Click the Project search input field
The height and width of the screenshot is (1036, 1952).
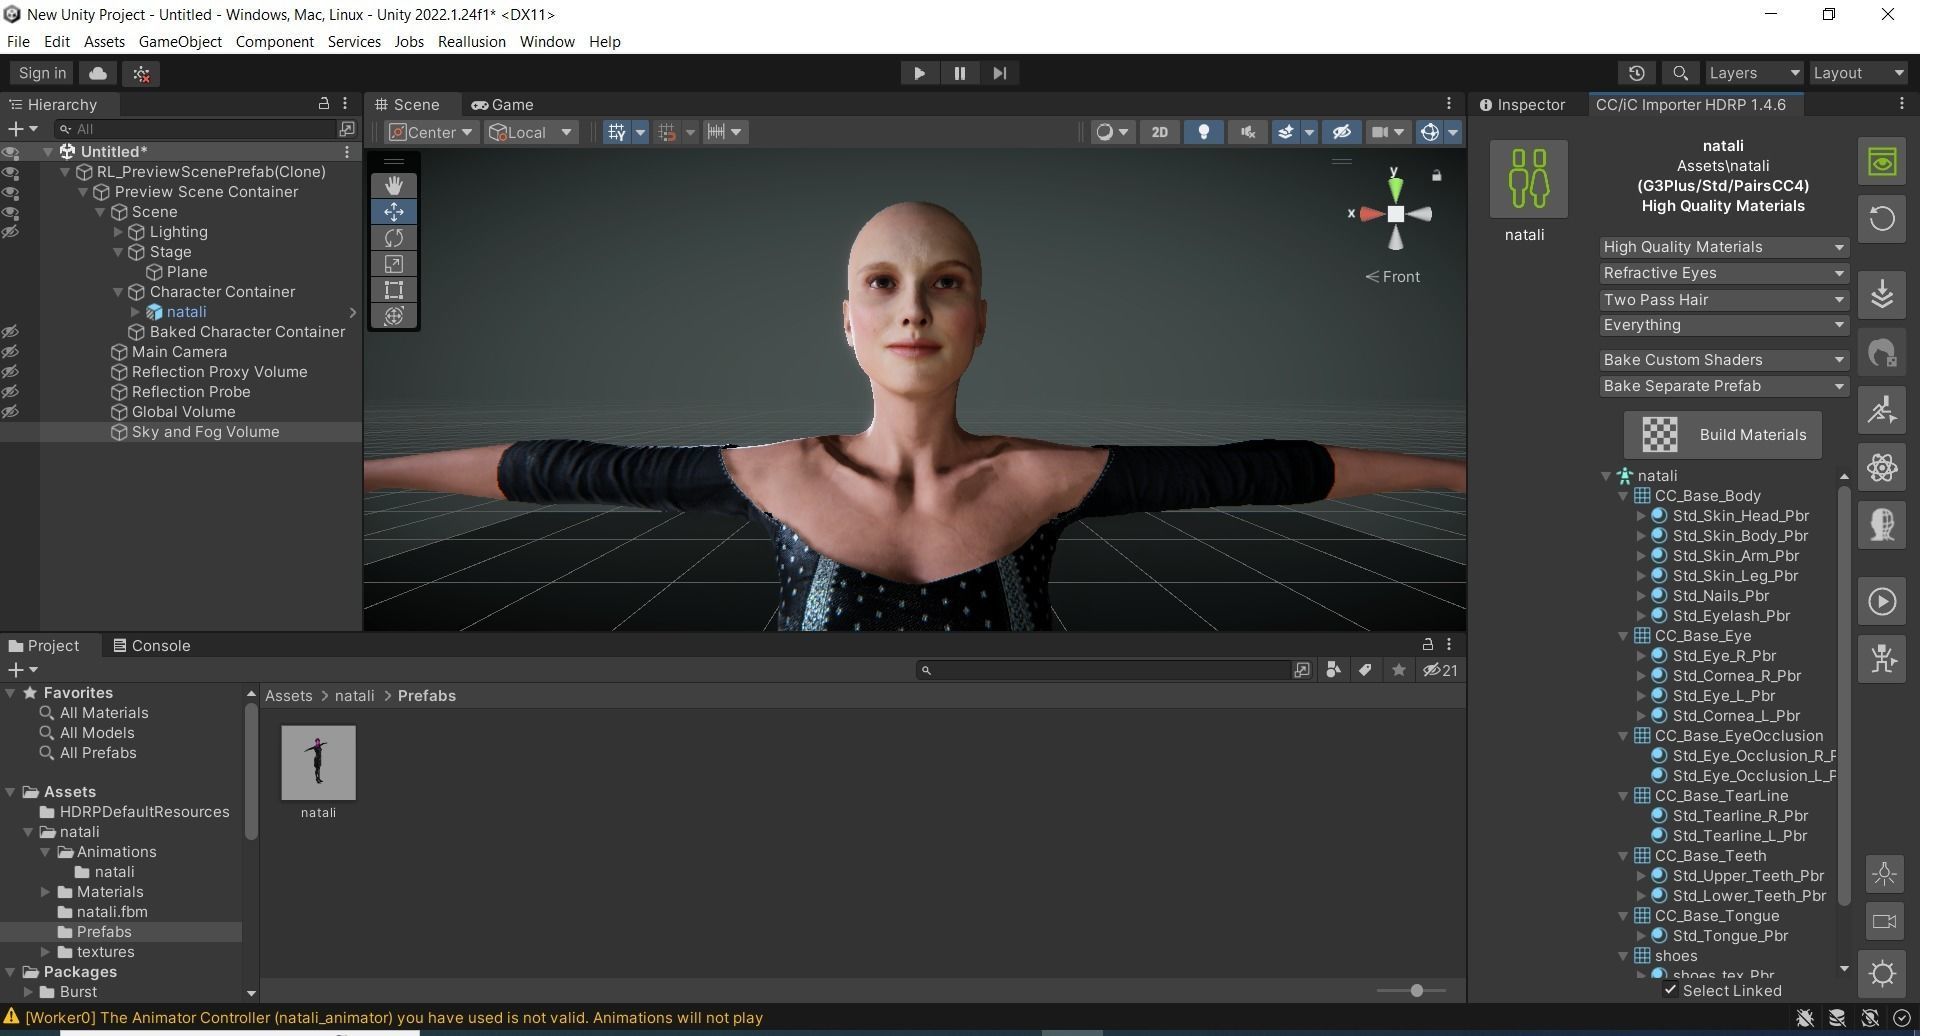point(1104,670)
